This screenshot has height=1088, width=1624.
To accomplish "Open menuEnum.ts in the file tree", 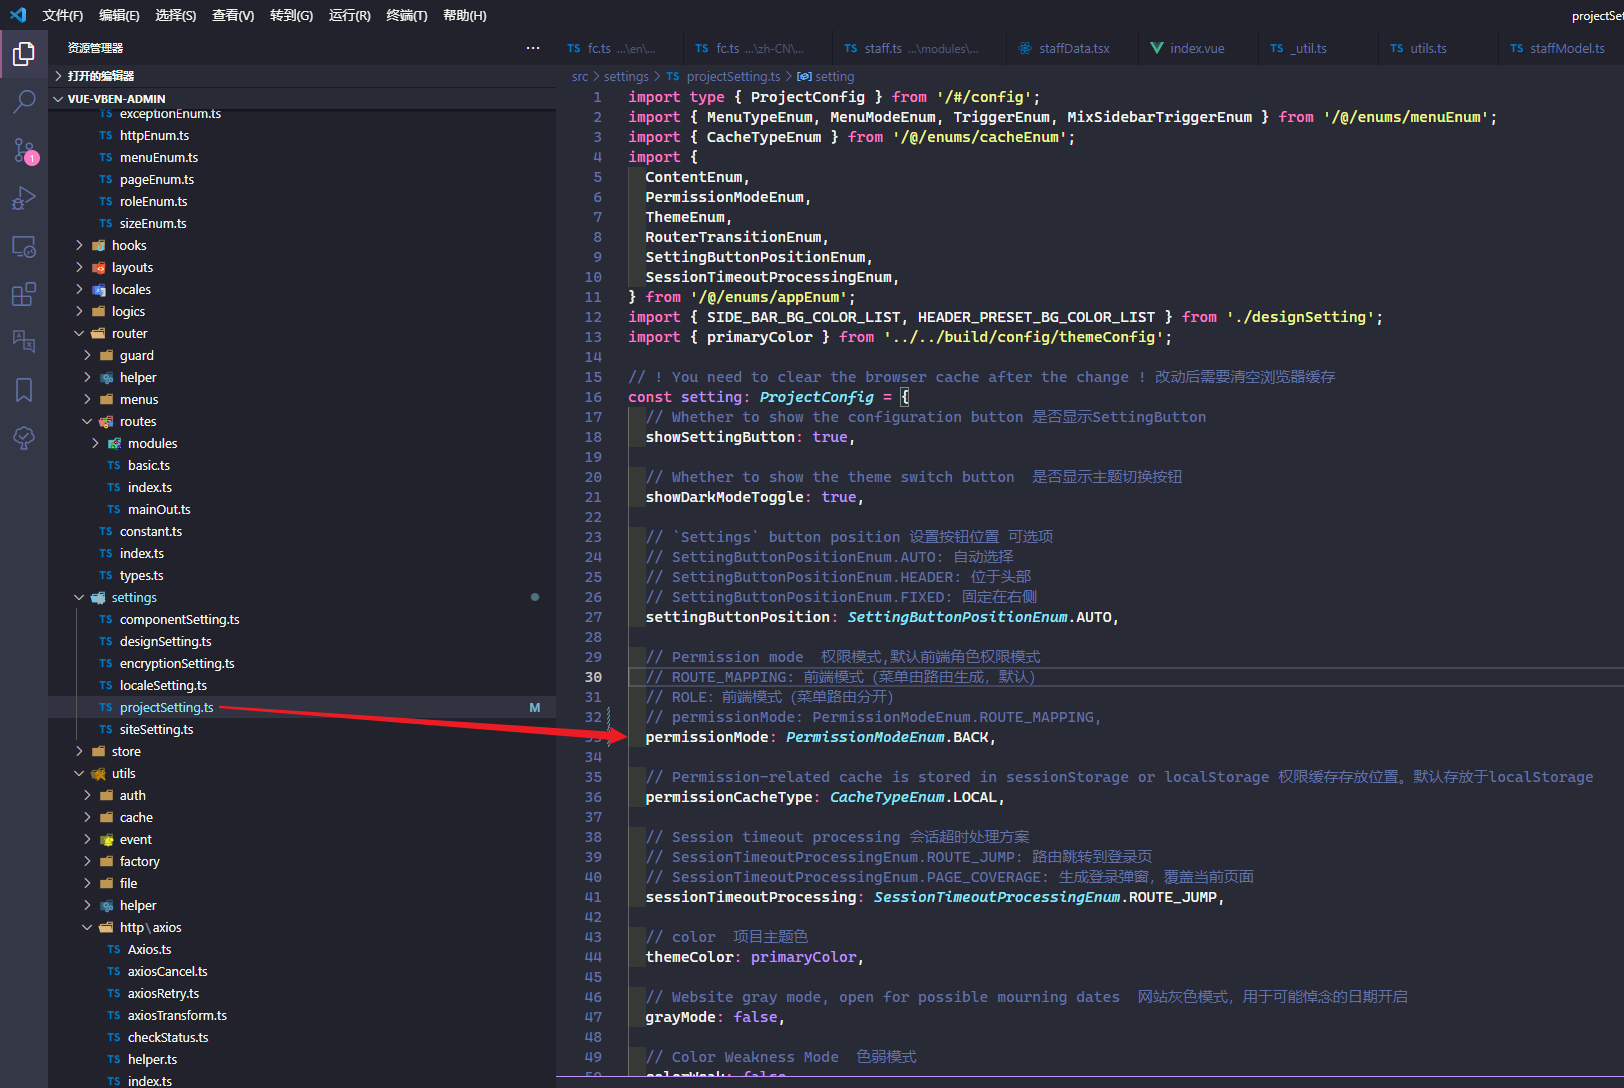I will click(302, 157).
